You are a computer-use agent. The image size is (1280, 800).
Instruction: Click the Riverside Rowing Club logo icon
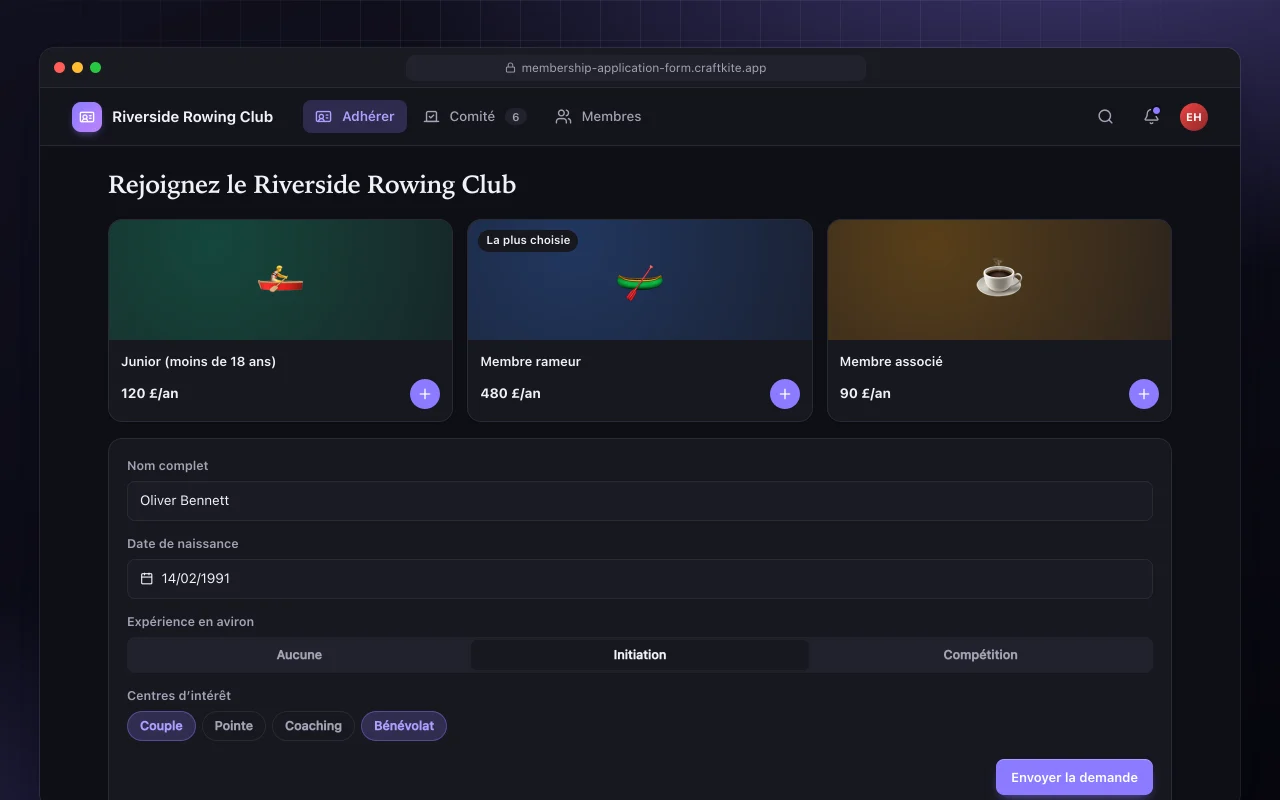(87, 117)
